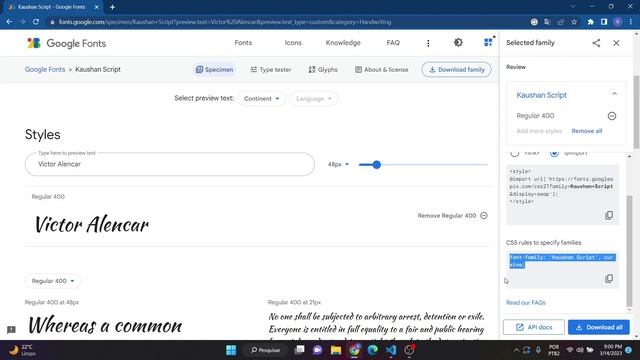This screenshot has width=640, height=360.
Task: Switch to About & license tab
Action: point(381,69)
